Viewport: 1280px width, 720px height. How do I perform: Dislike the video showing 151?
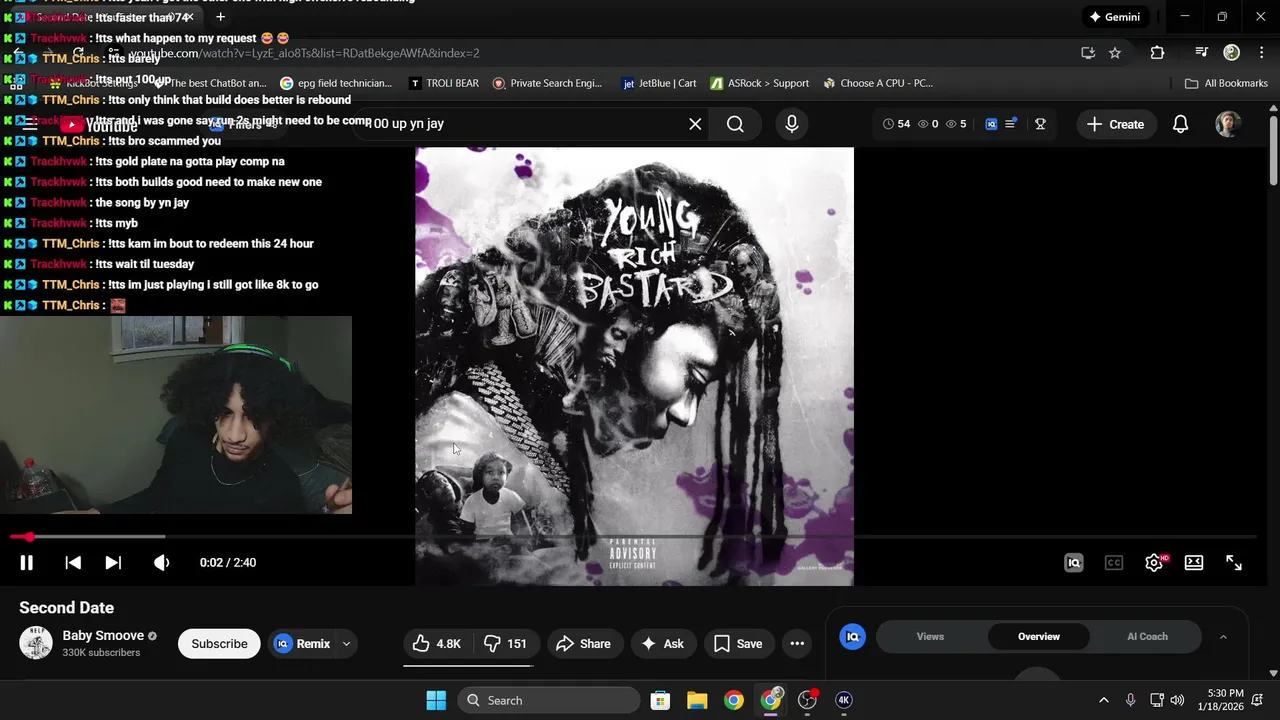click(x=505, y=644)
